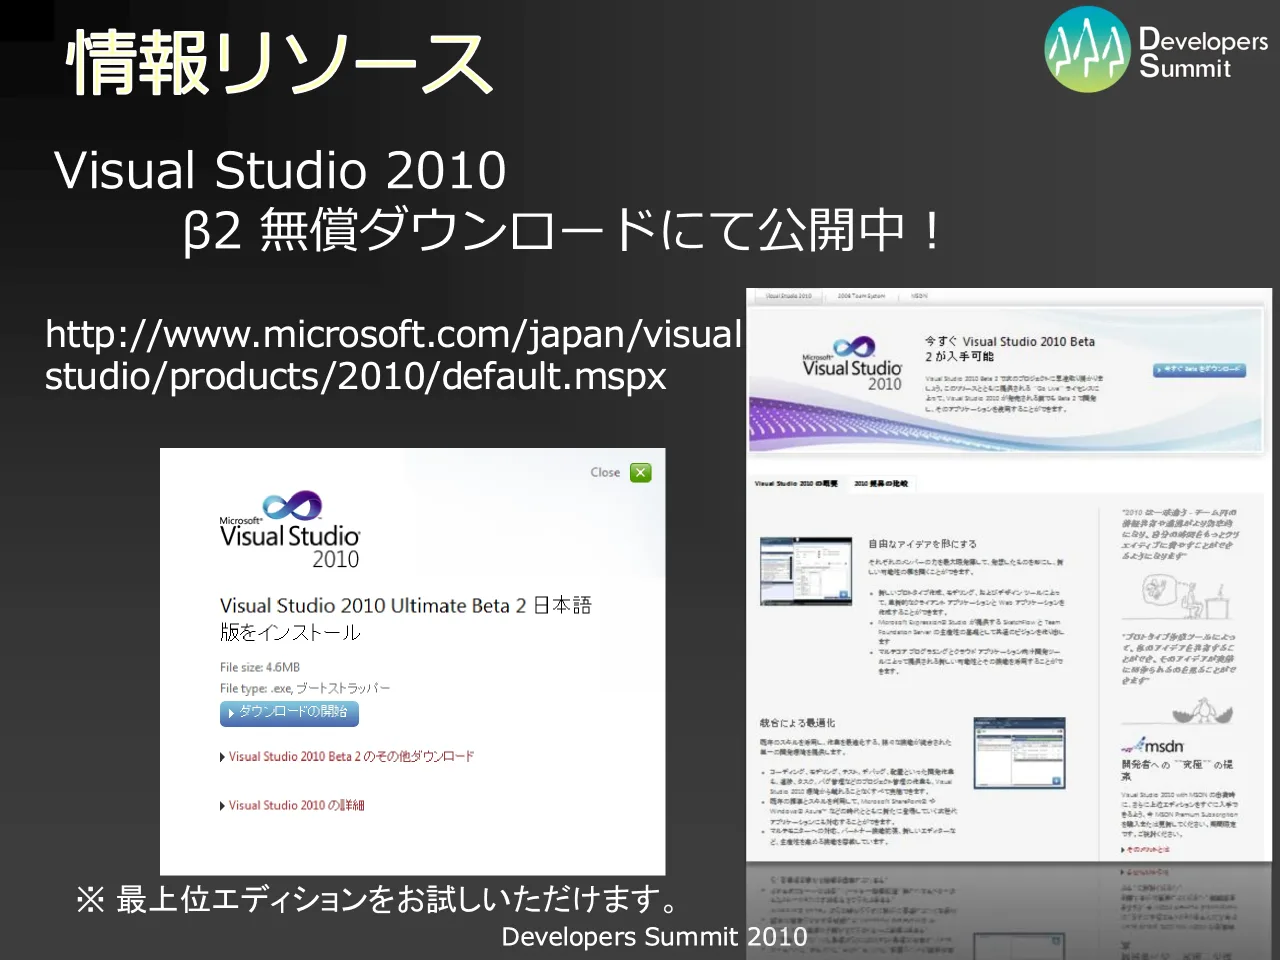Open the IDE screenshot thumbnail beside 自由なアイデアを形にする
The width and height of the screenshot is (1280, 960).
click(x=806, y=571)
